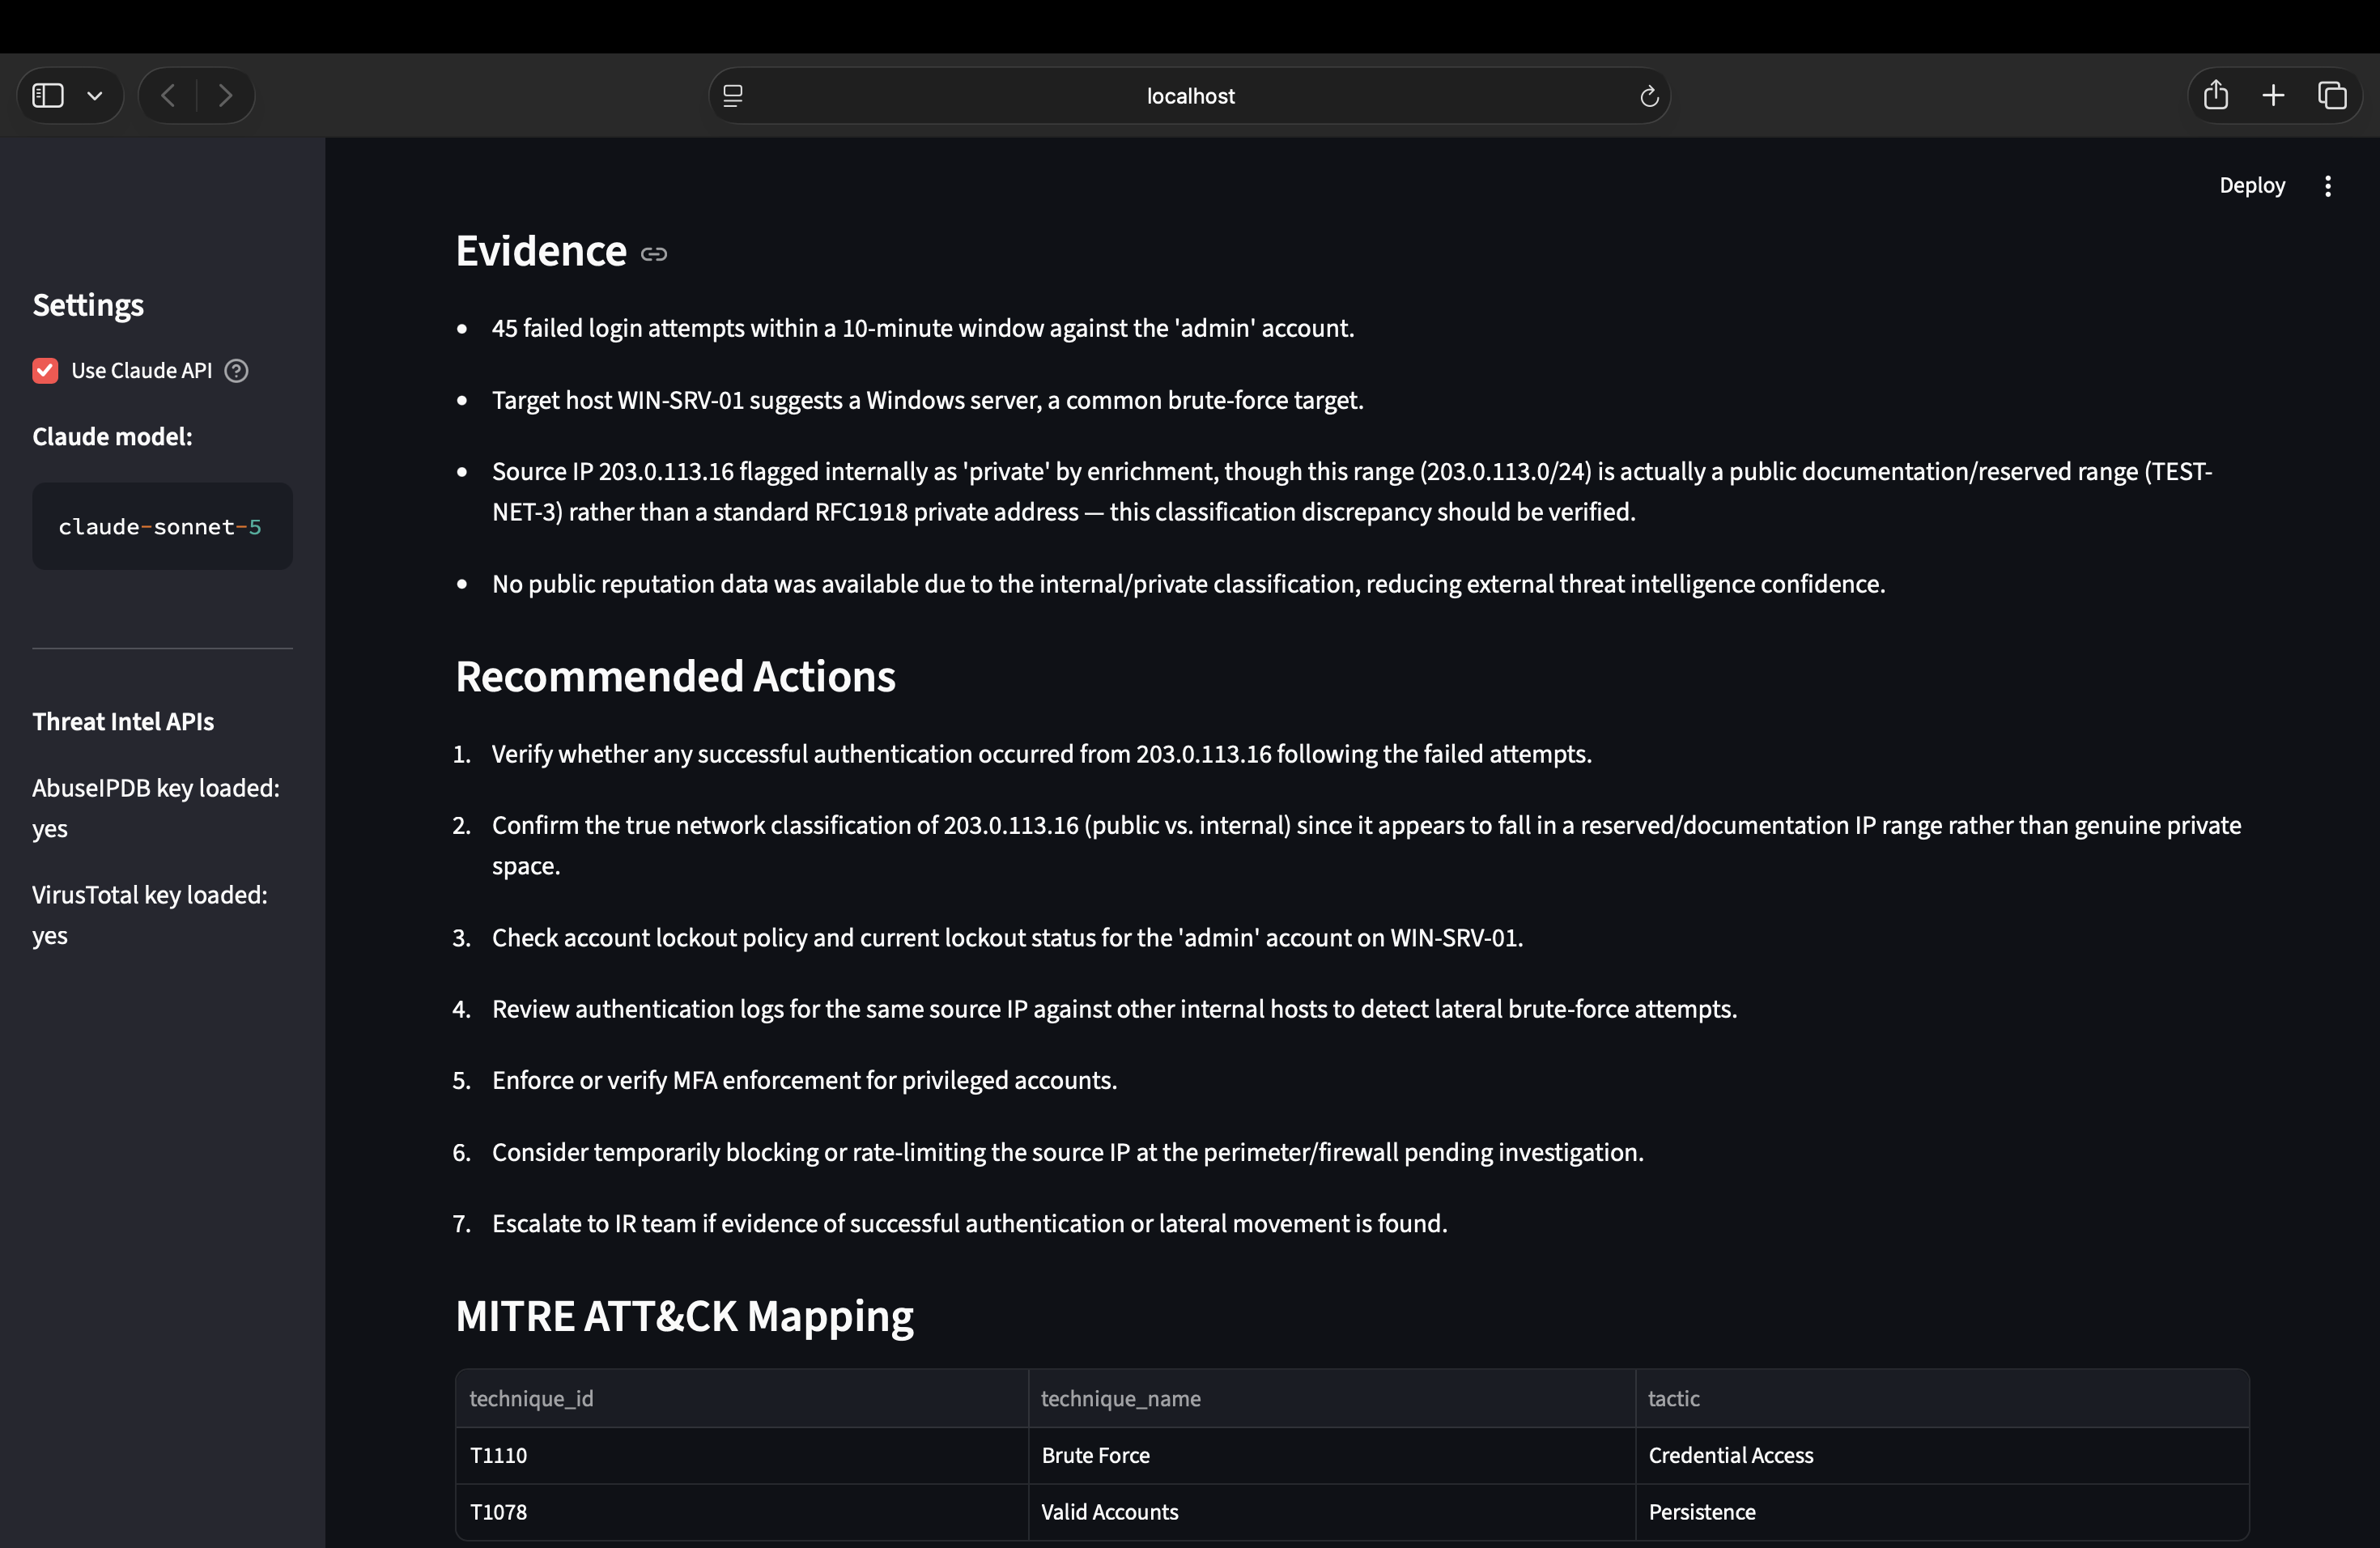The width and height of the screenshot is (2380, 1548).
Task: Click action 2 about confirming network classification
Action: pos(1366,846)
